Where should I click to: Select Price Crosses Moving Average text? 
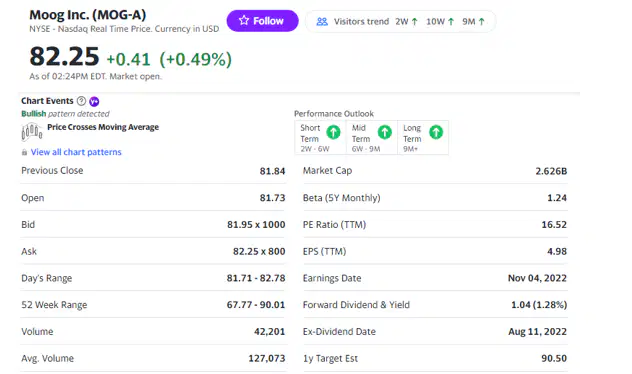(103, 127)
